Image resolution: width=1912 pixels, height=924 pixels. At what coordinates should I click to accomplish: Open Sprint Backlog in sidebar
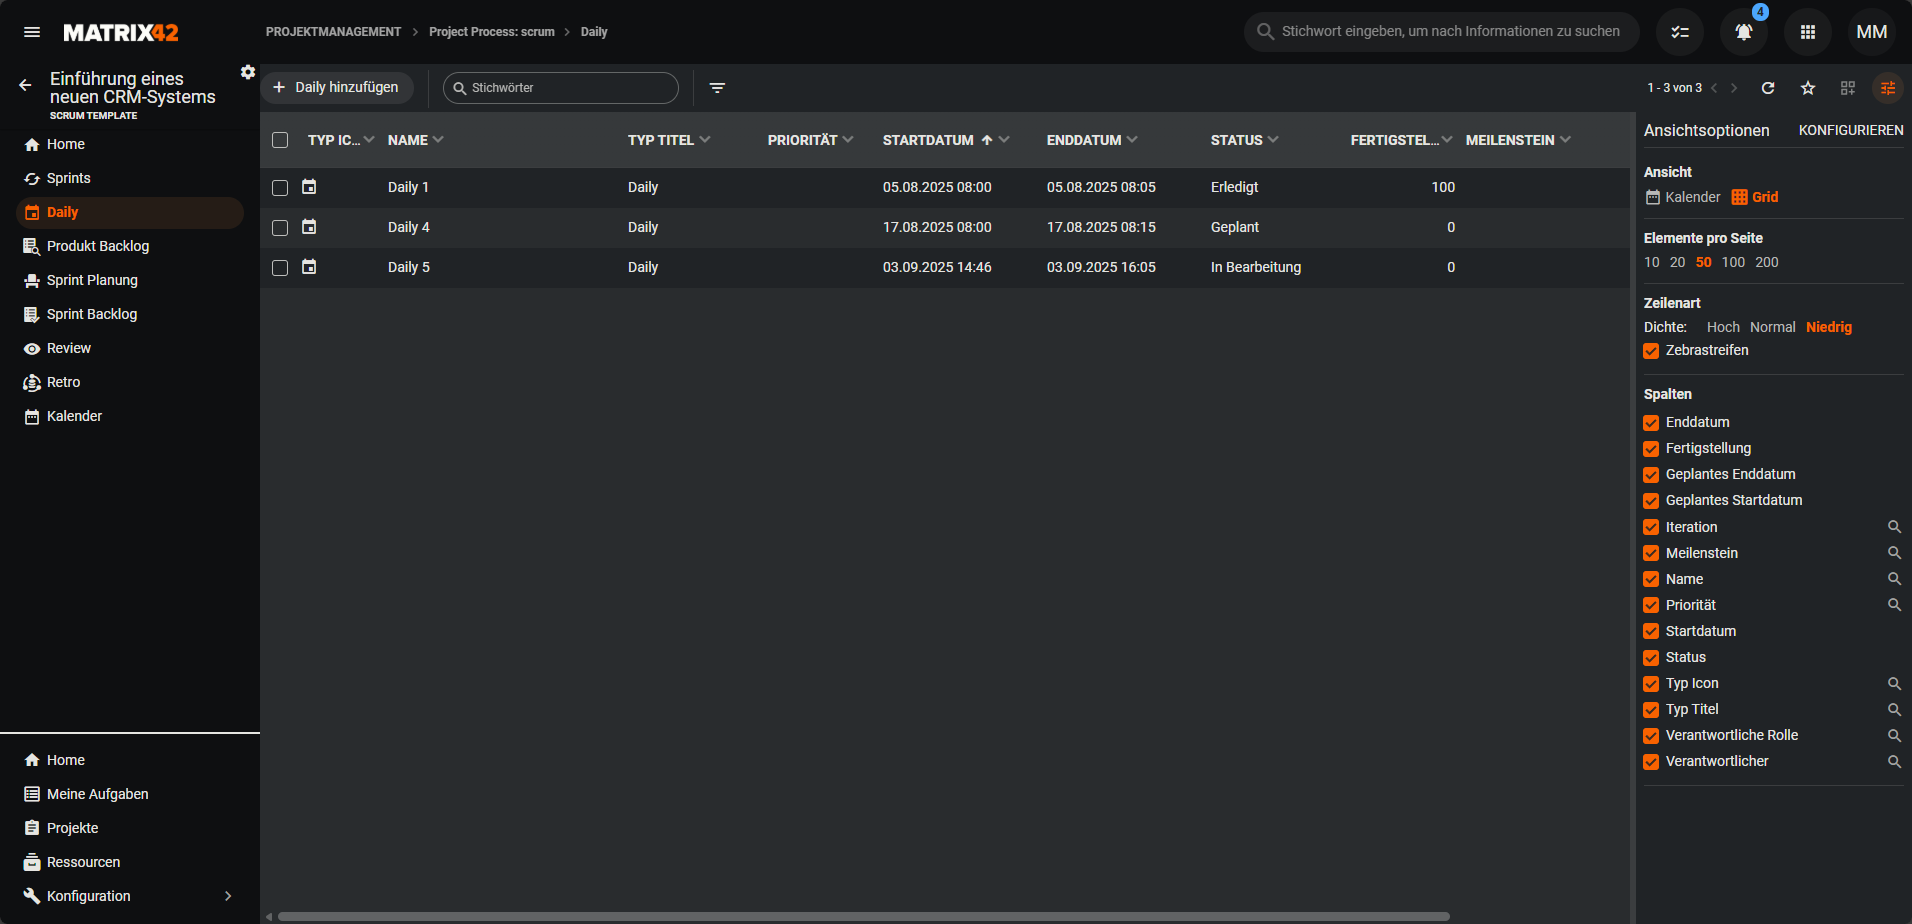pos(92,314)
